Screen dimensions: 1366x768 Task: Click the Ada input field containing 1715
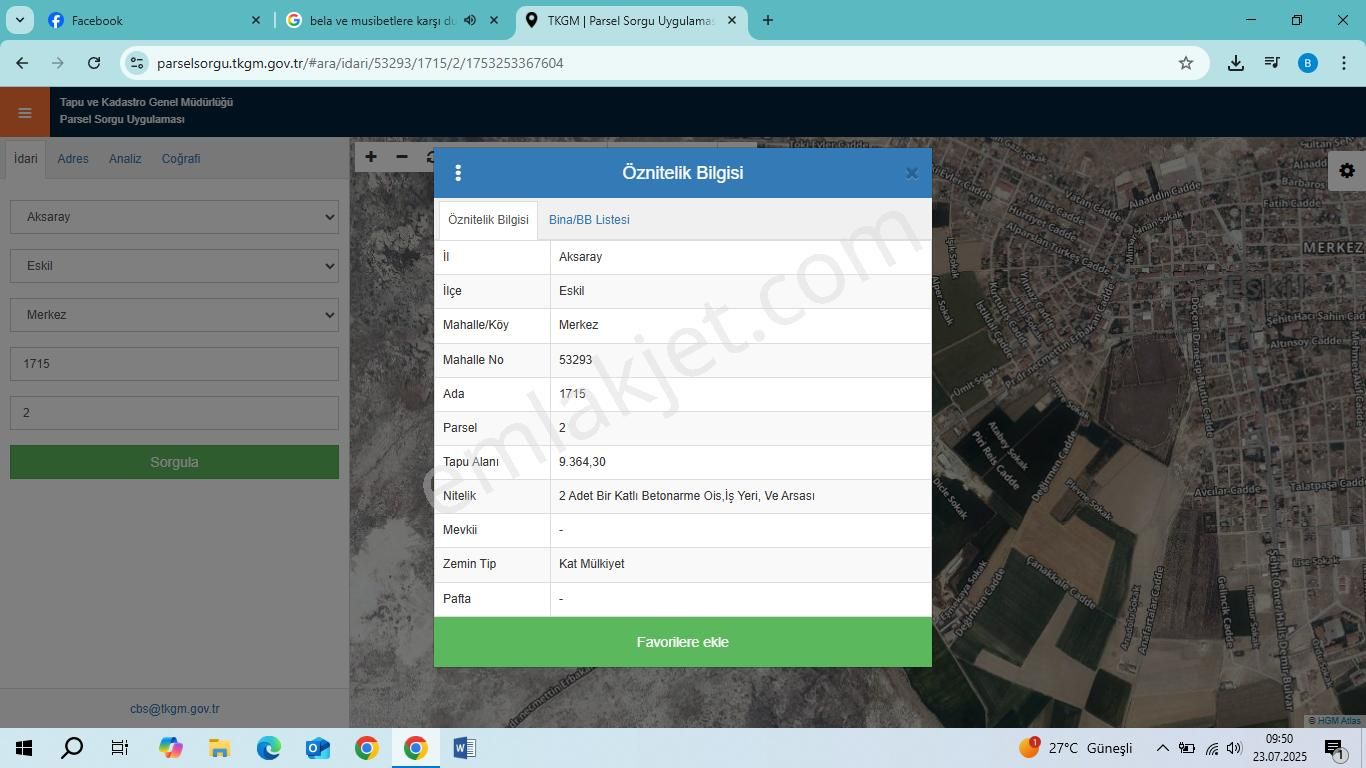[174, 364]
